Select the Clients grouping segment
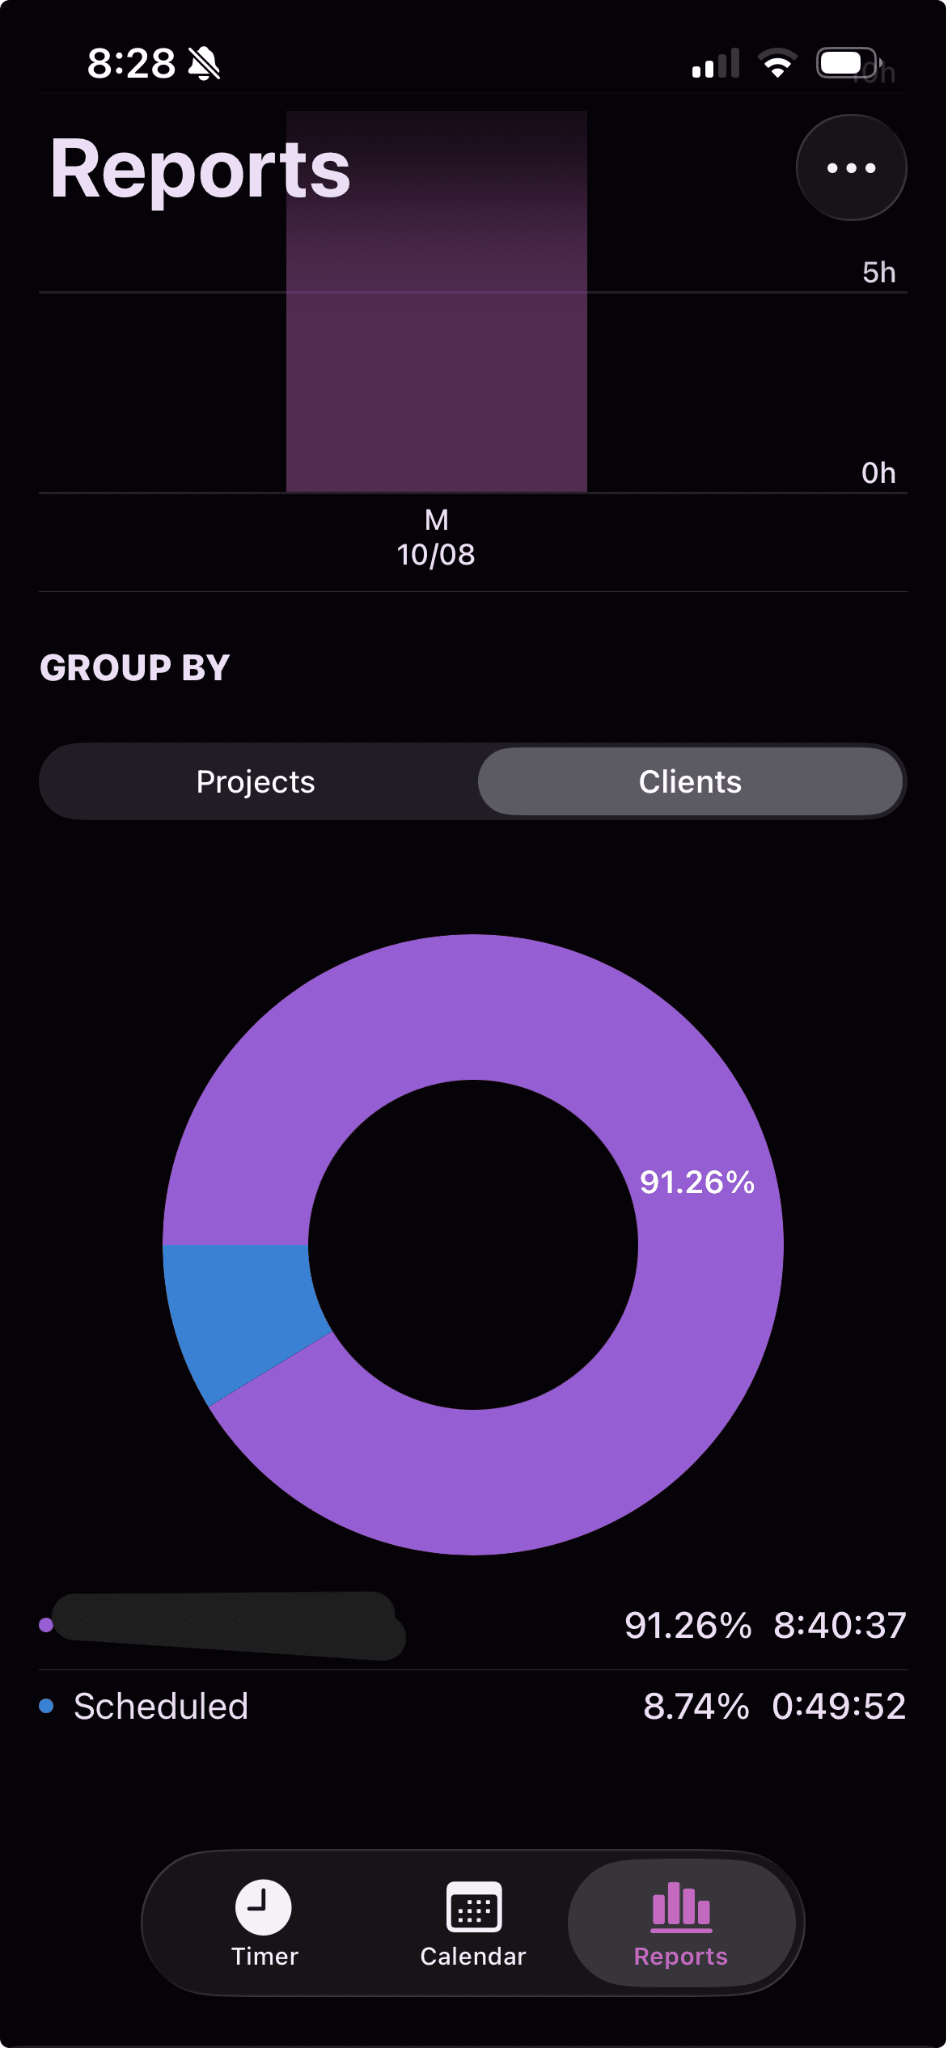Image resolution: width=946 pixels, height=2048 pixels. click(690, 781)
